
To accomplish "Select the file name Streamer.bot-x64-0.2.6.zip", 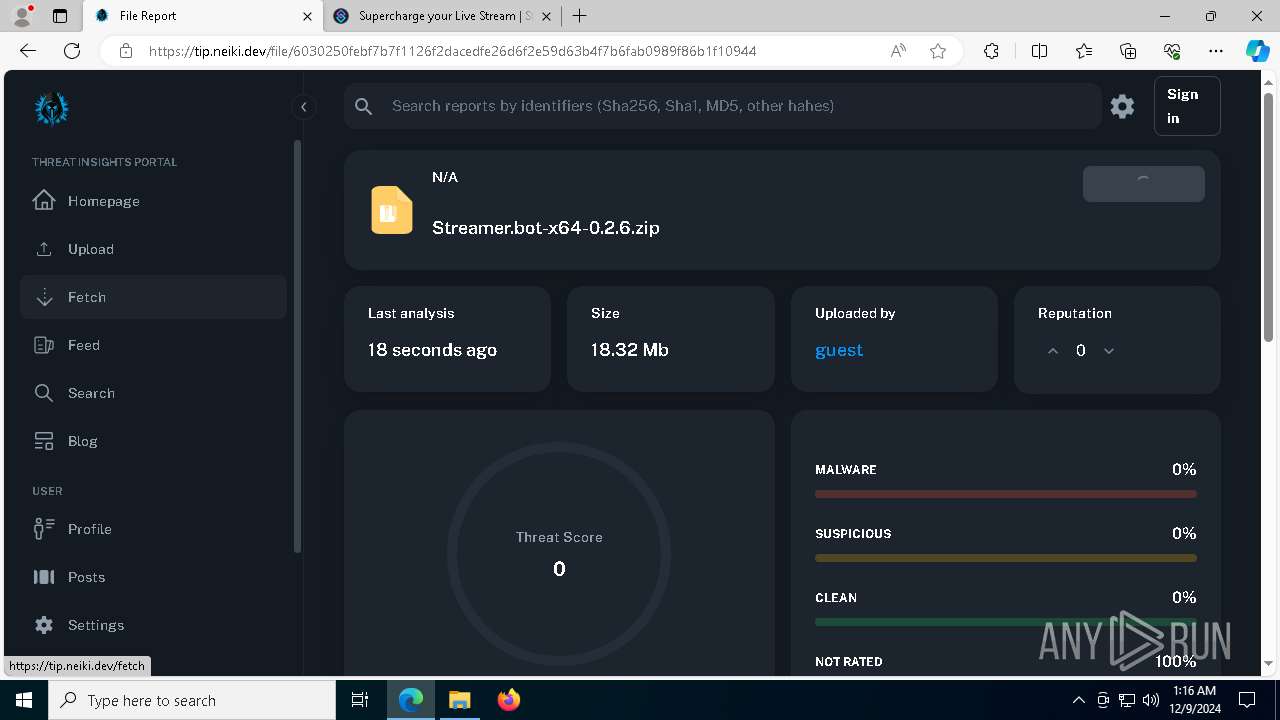I will point(546,228).
